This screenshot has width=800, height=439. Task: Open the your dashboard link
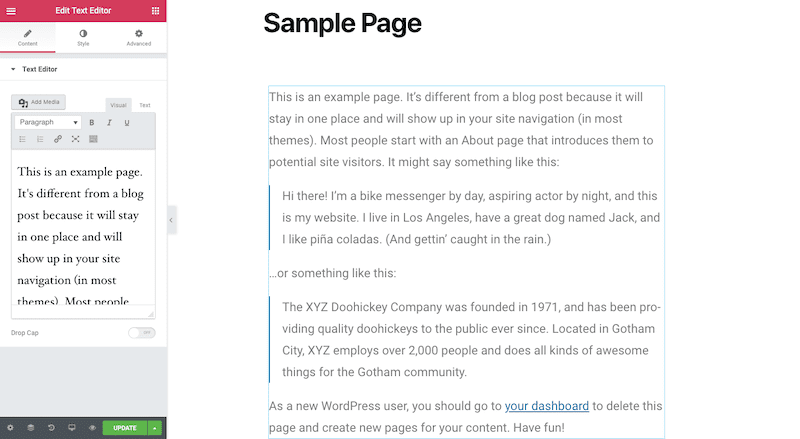[546, 406]
